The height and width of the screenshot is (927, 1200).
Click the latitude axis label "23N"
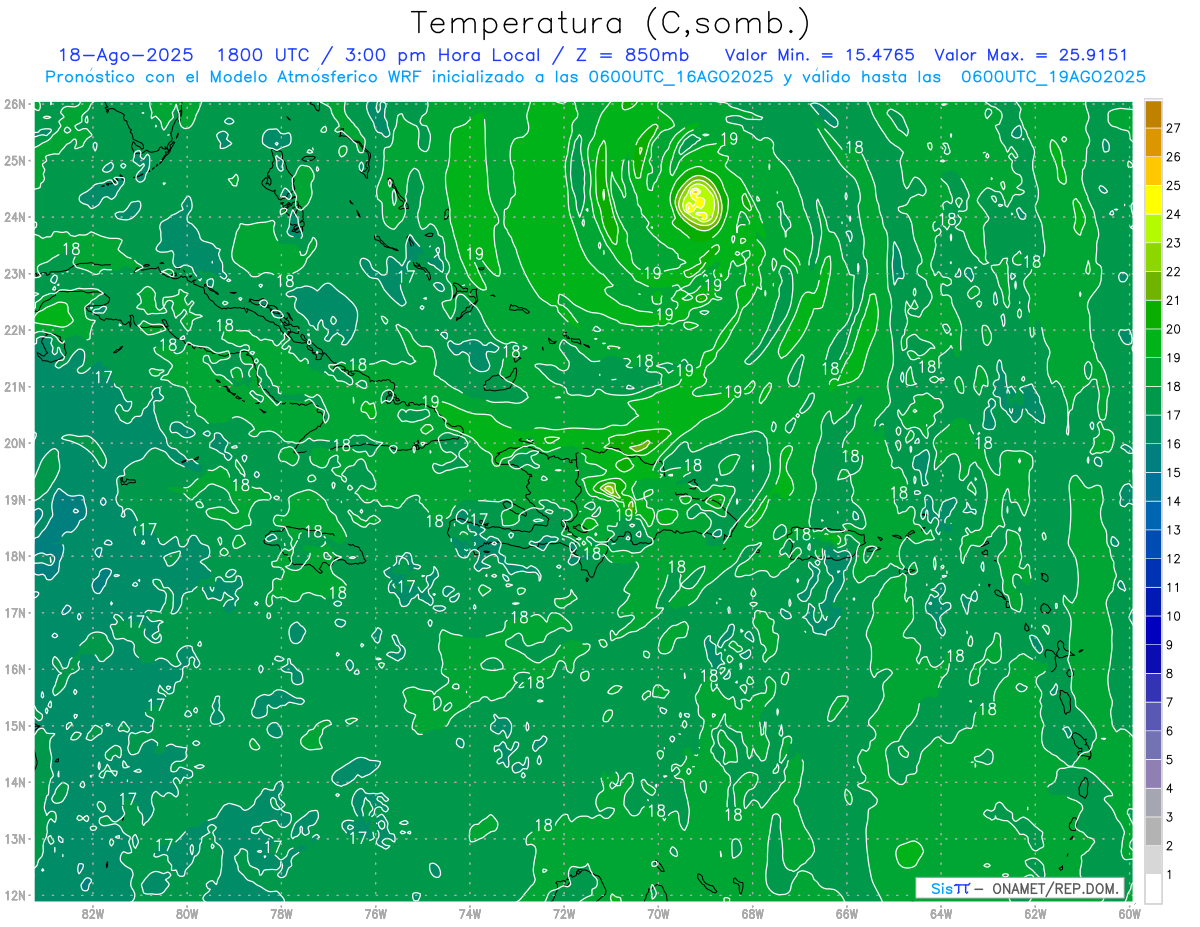tap(15, 273)
